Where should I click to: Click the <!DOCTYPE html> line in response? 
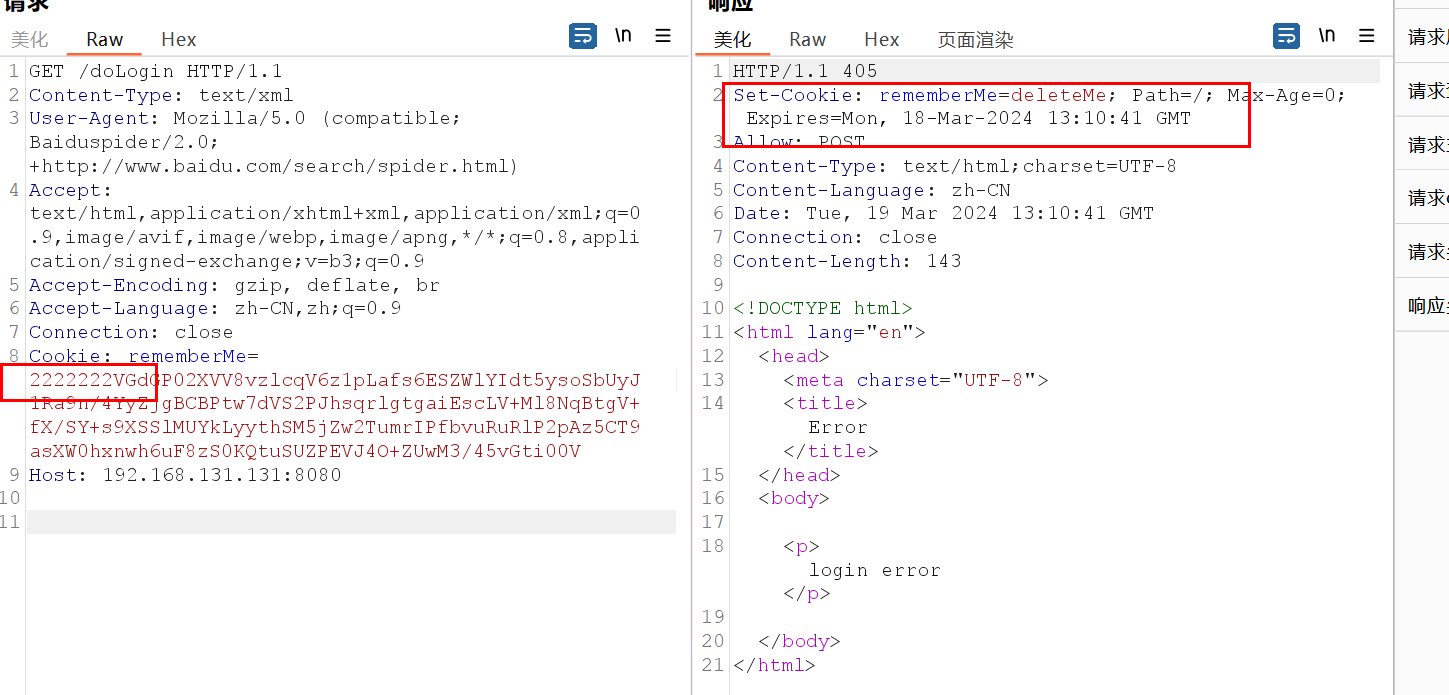823,309
